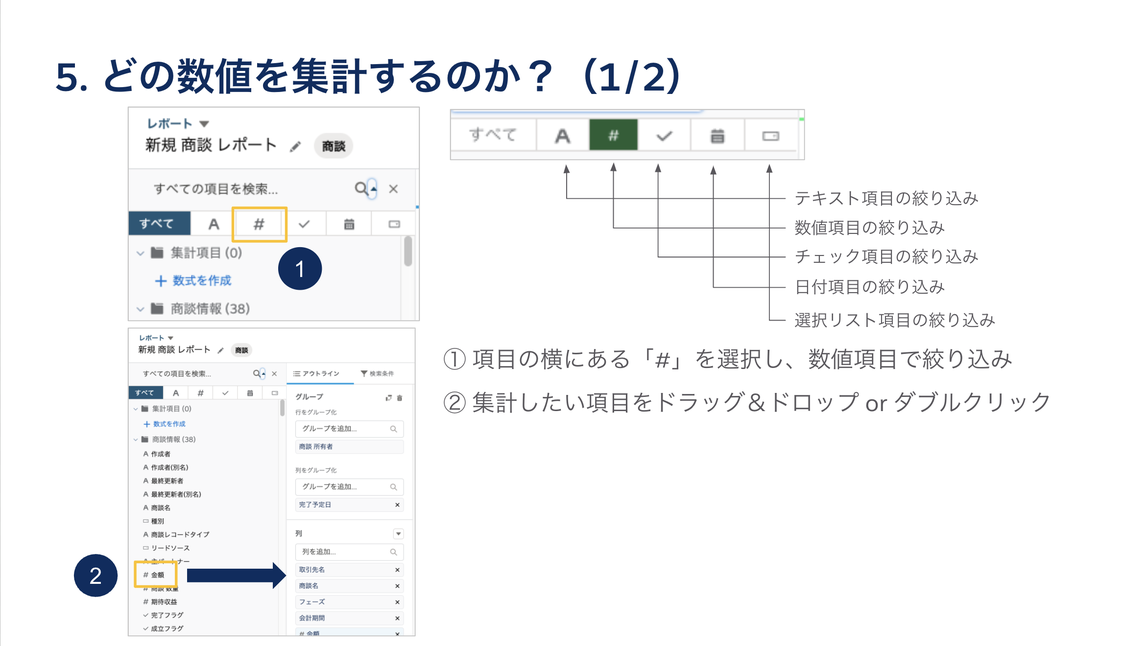The image size is (1148, 646).
Task: Select the picklist filter icon in the enlarged filter bar
Action: 770,135
